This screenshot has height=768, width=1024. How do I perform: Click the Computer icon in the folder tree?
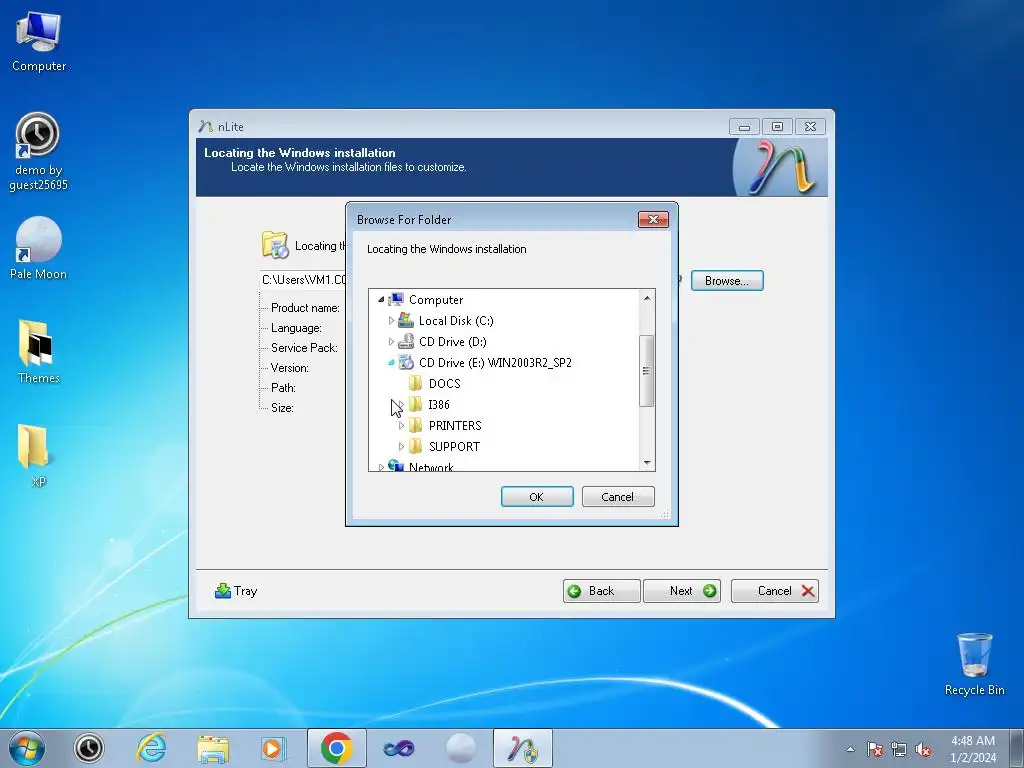396,299
